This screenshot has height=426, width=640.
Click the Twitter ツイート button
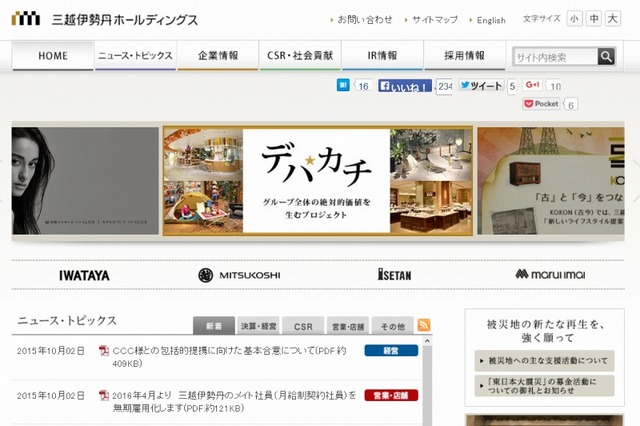tap(482, 85)
